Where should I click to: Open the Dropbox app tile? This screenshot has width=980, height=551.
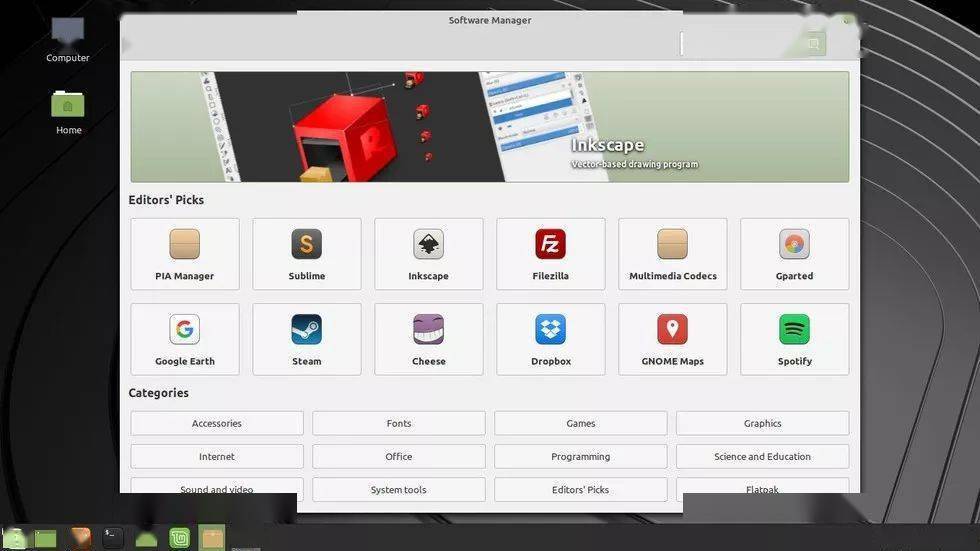point(551,339)
